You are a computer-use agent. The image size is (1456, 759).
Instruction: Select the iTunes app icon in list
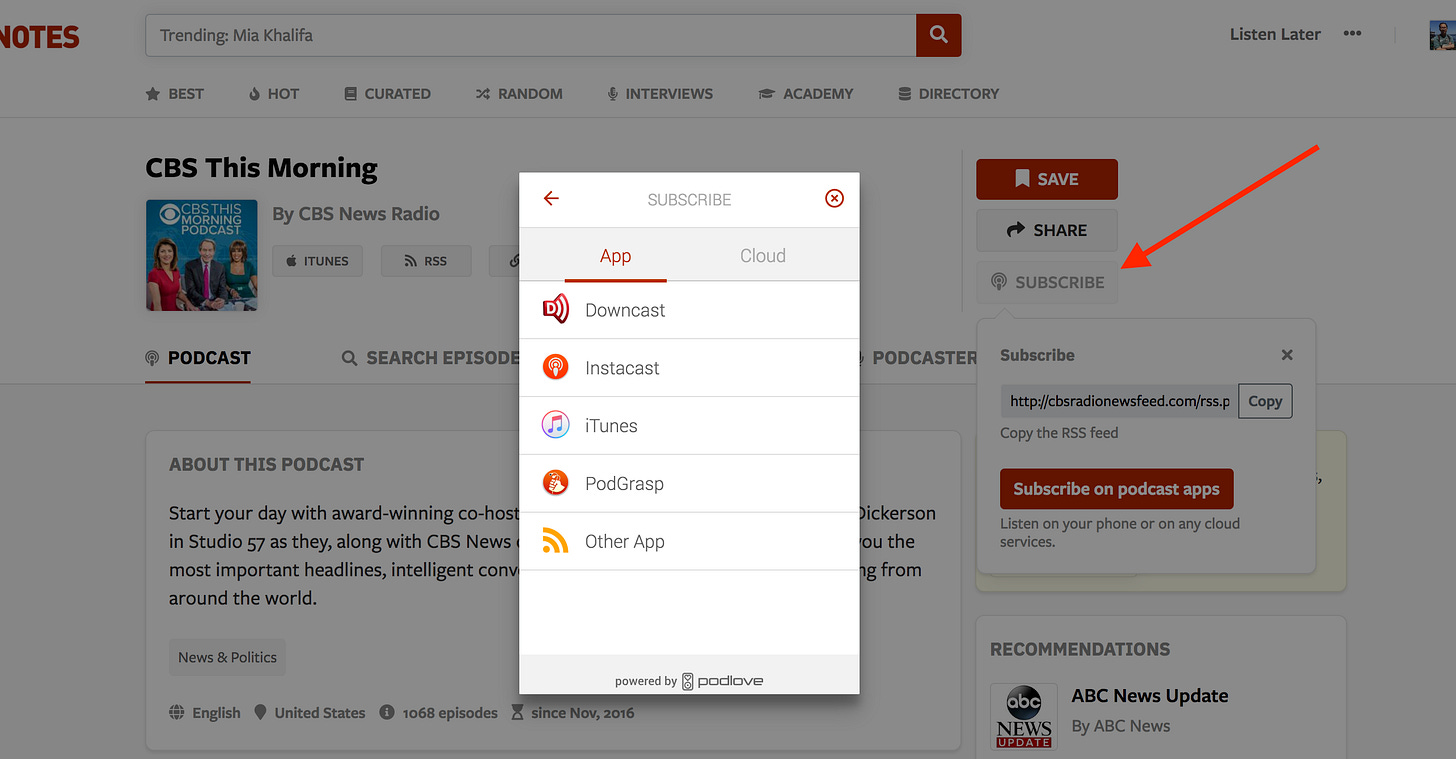(555, 425)
